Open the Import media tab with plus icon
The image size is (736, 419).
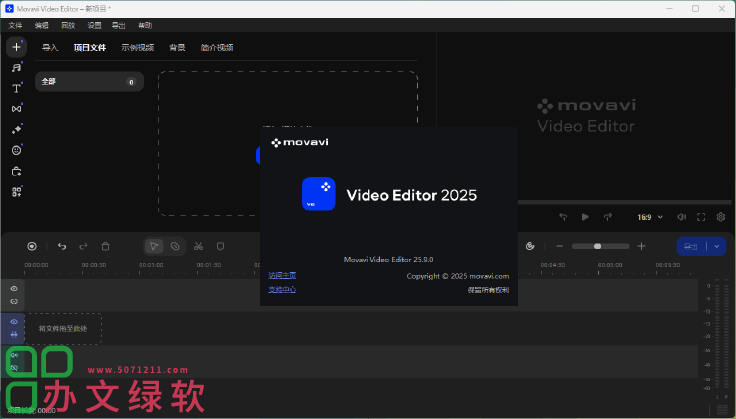pyautogui.click(x=16, y=47)
